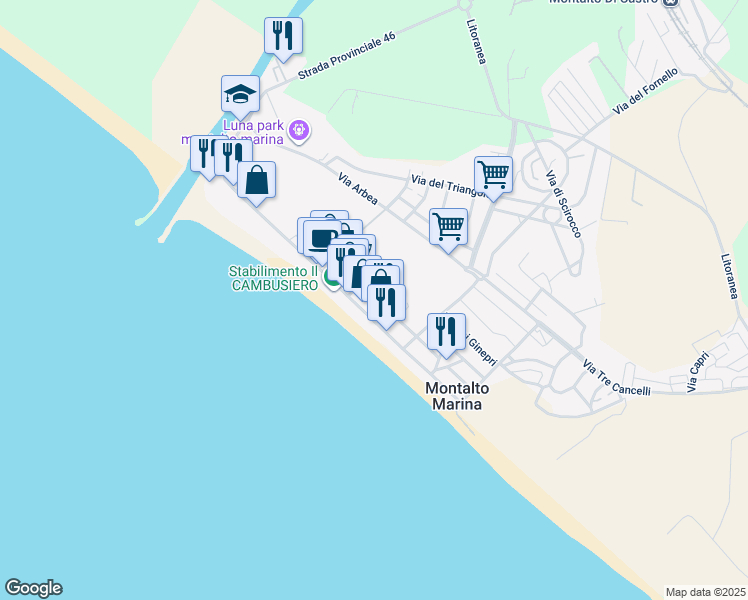This screenshot has width=748, height=600.
Task: Click the Via Capri street label
Action: tap(698, 372)
